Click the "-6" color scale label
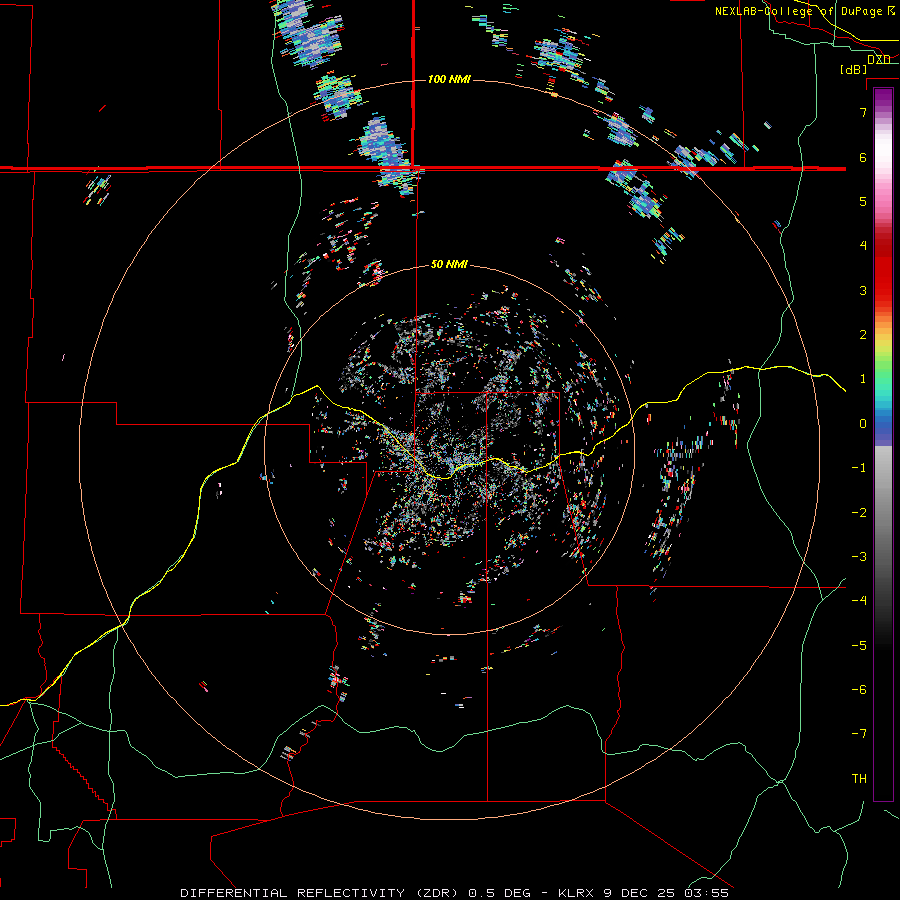900x900 pixels. [x=859, y=690]
